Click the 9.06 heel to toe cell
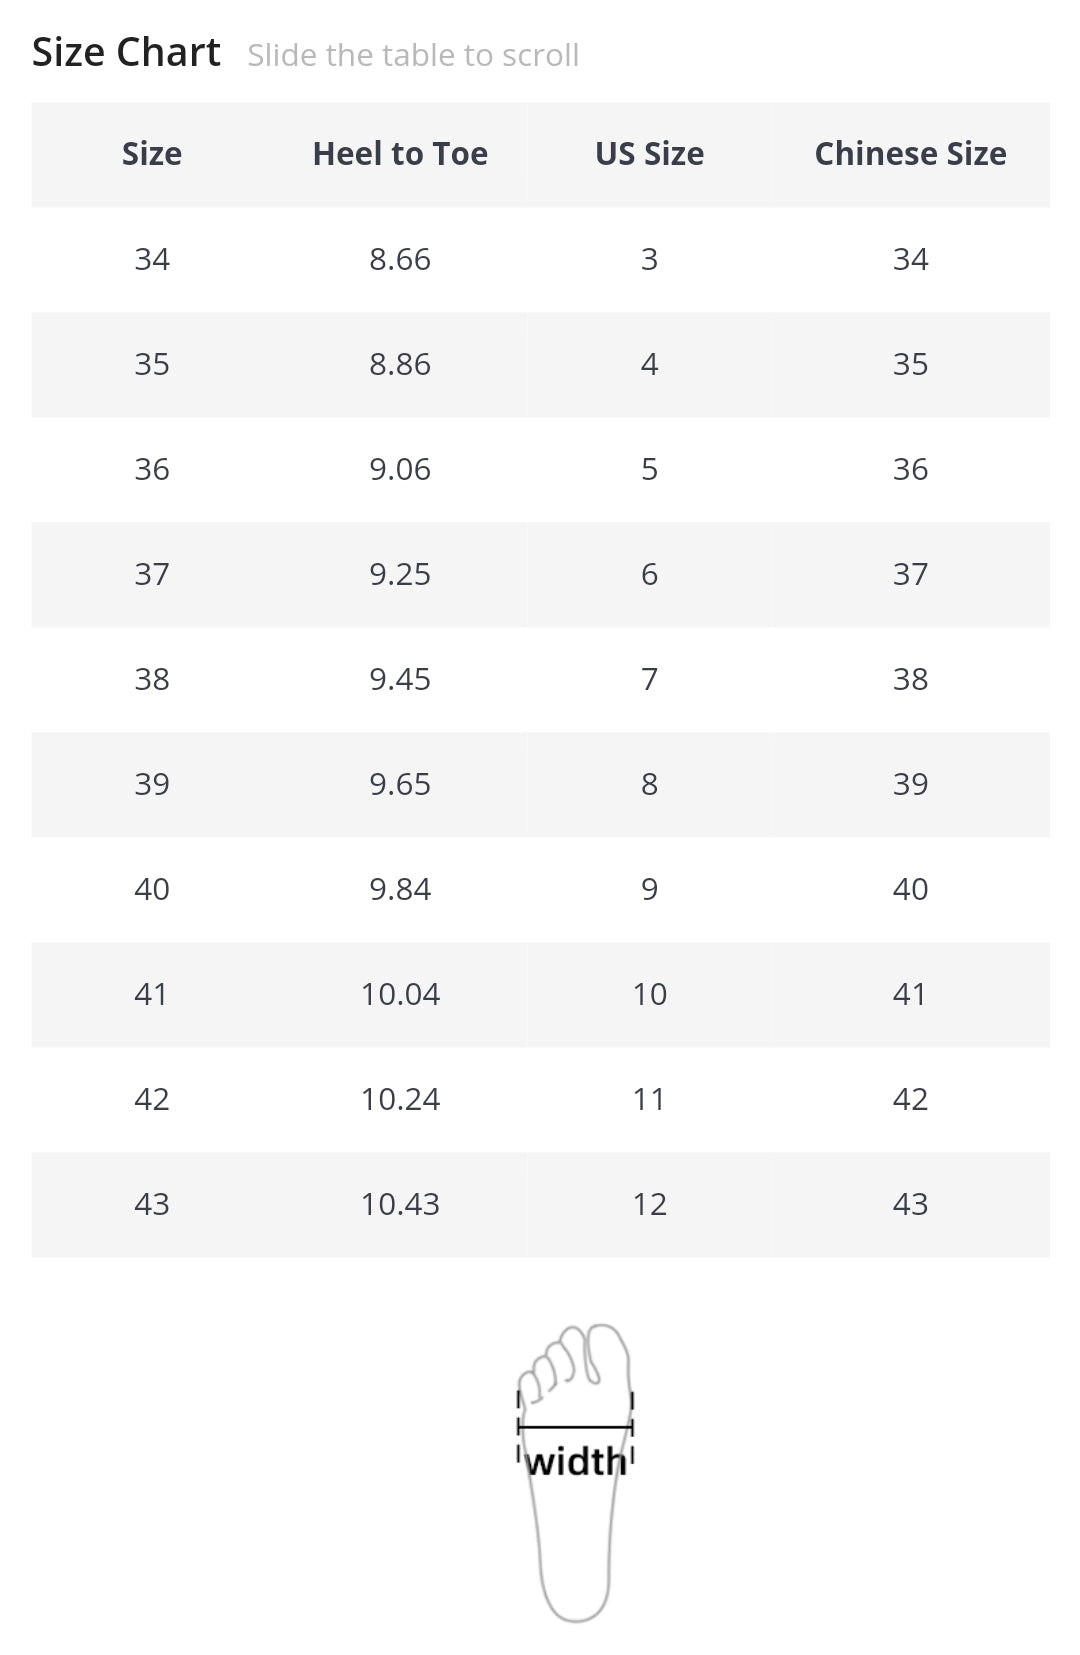Viewport: 1080px width, 1655px height. click(400, 469)
